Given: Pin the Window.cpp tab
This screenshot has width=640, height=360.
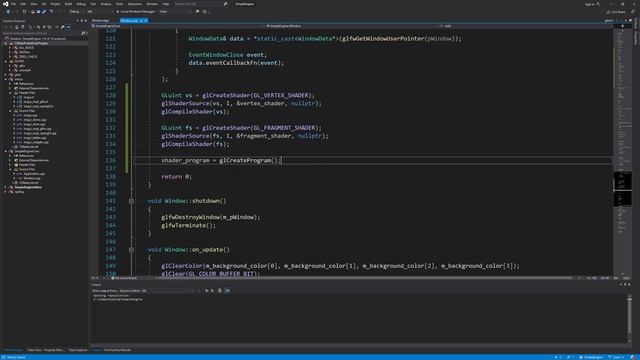Looking at the screenshot, I should click(x=141, y=20).
